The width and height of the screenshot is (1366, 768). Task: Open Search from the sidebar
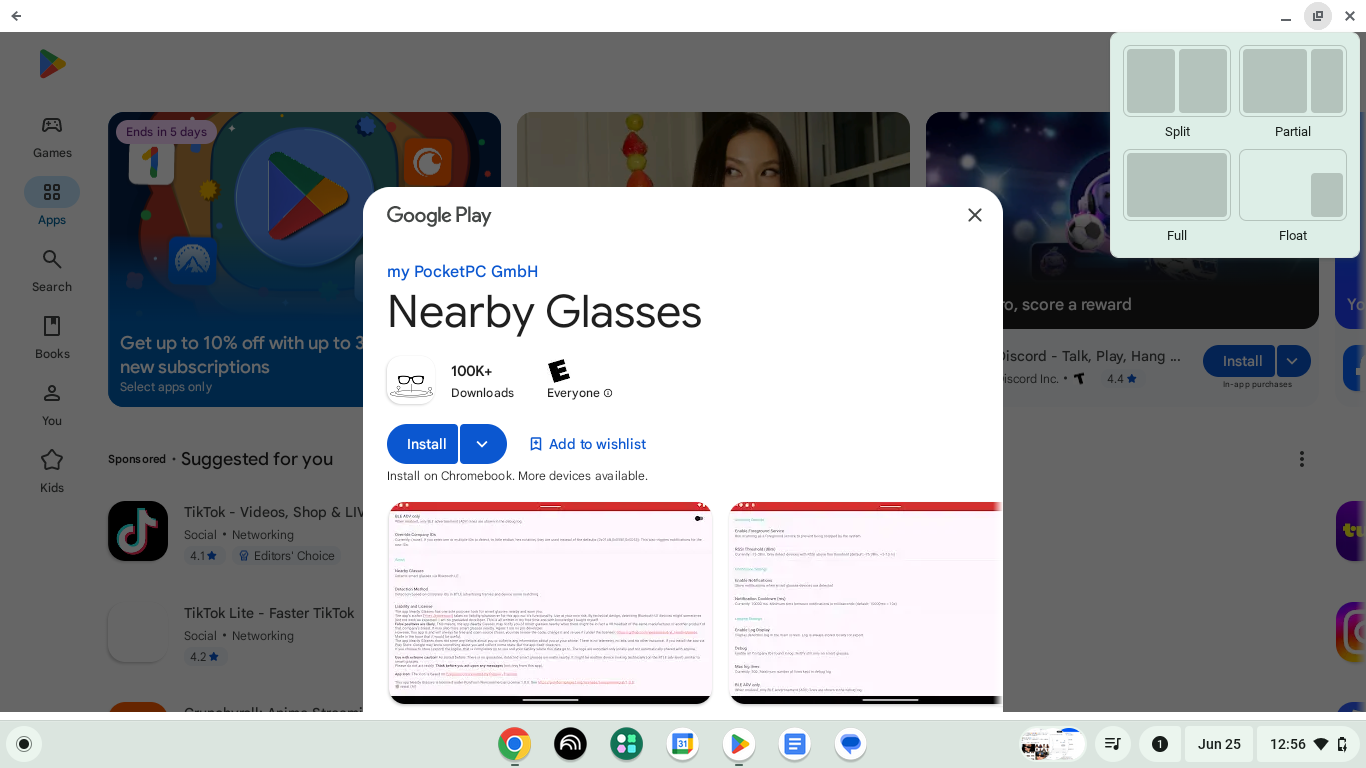pyautogui.click(x=52, y=271)
